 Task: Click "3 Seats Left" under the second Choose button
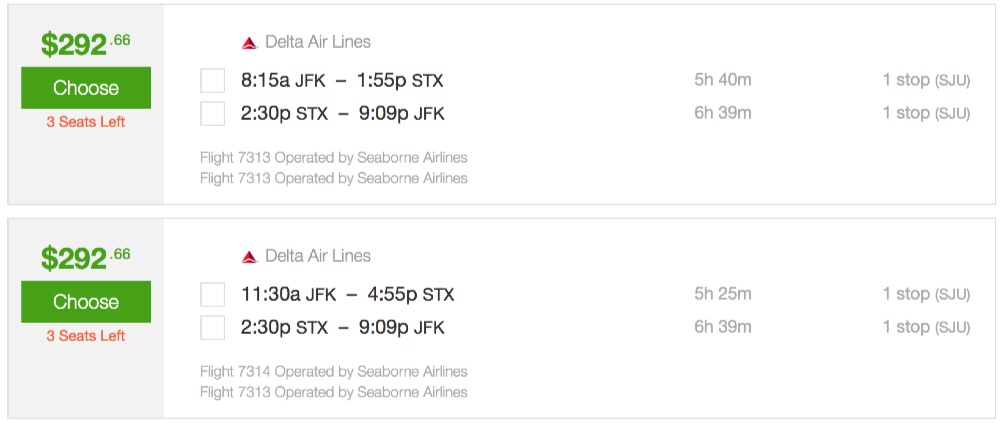[86, 336]
